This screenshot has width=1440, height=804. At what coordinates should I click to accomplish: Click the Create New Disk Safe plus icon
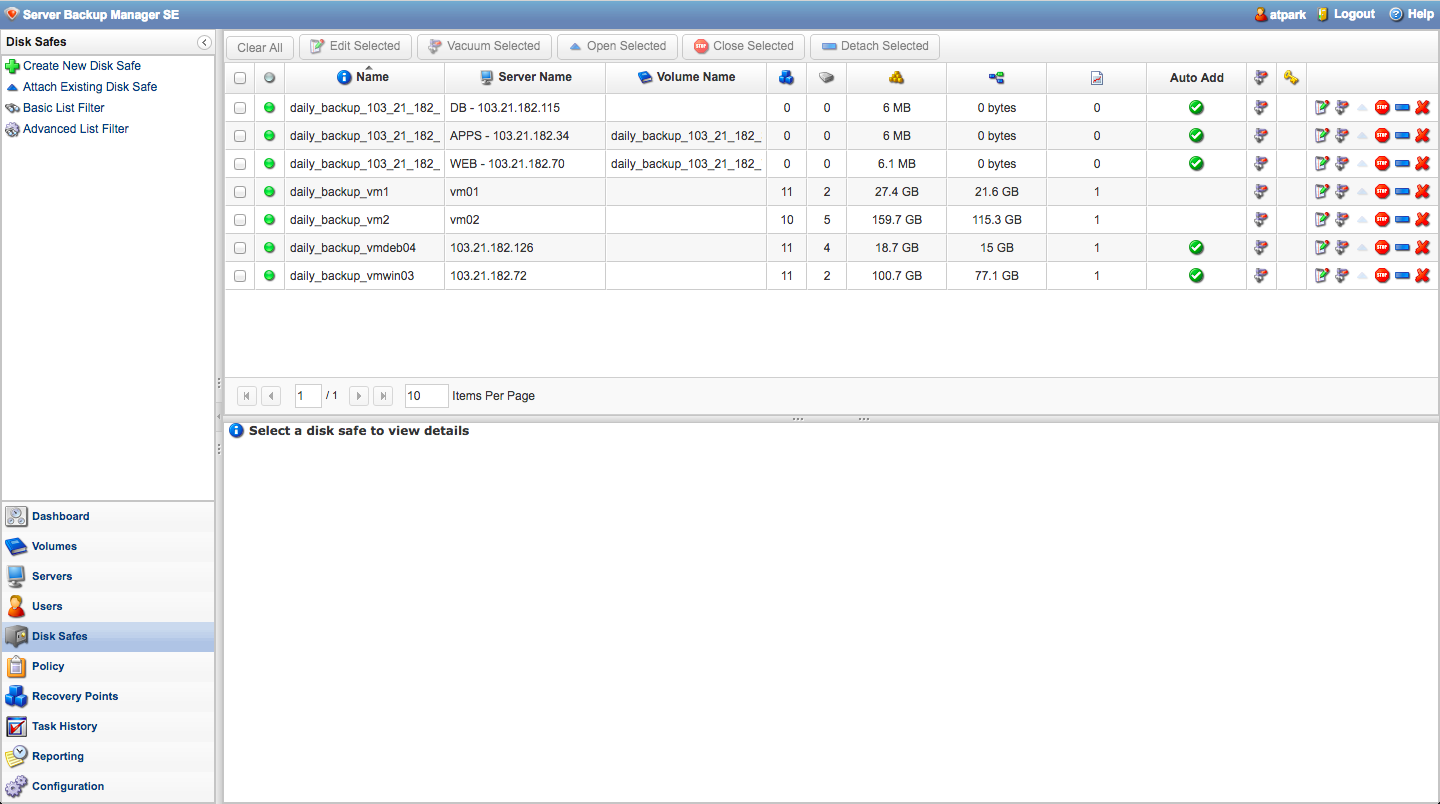(12, 66)
